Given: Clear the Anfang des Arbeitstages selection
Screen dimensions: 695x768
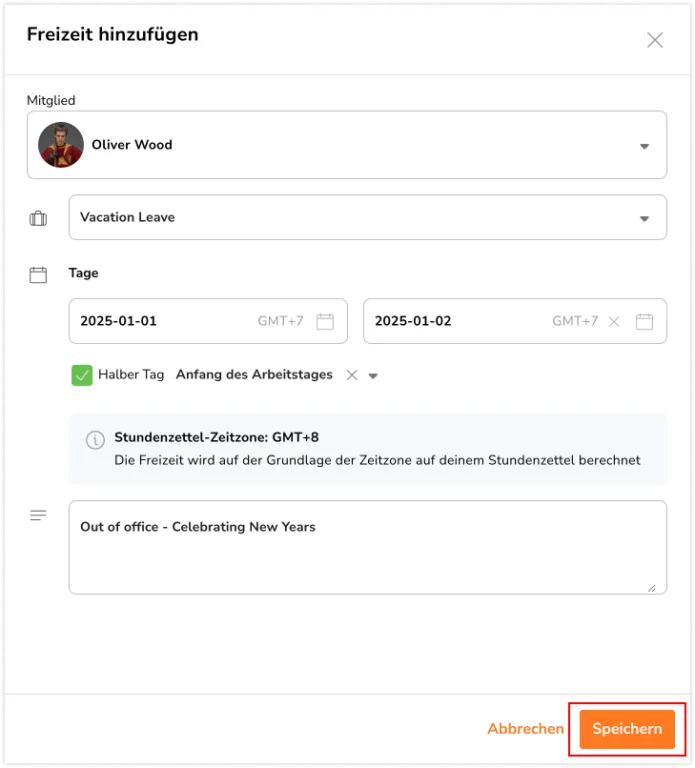Looking at the screenshot, I should tap(352, 375).
